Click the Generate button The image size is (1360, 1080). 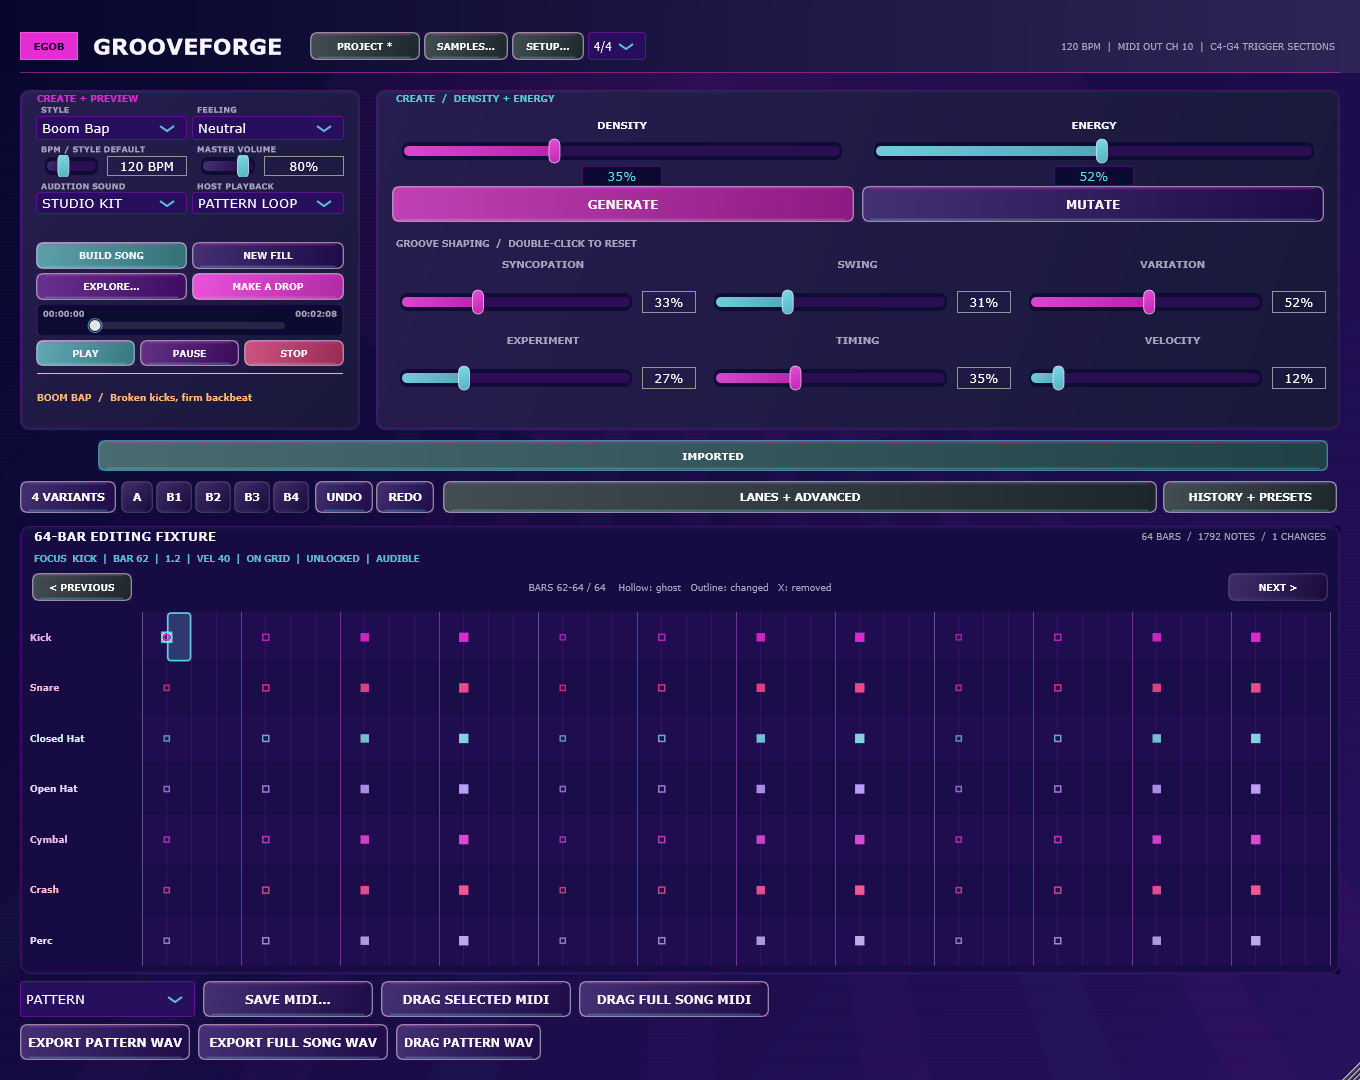tap(623, 204)
